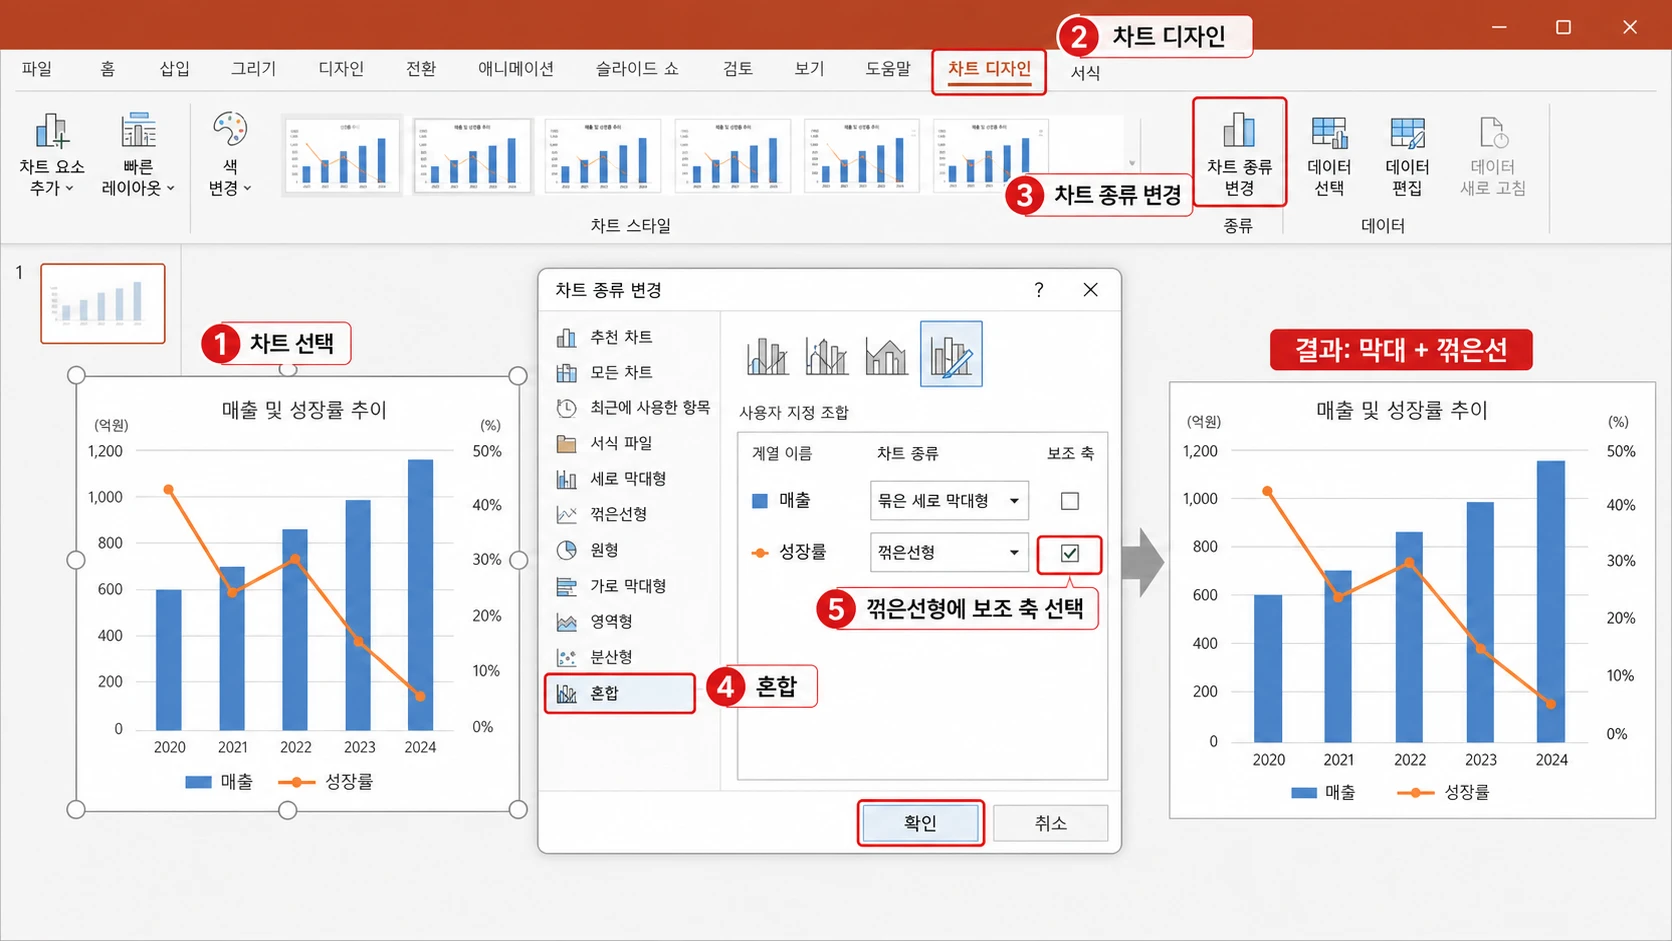The width and height of the screenshot is (1672, 941).
Task: Open the 서식 ribbon tab
Action: pyautogui.click(x=1086, y=73)
